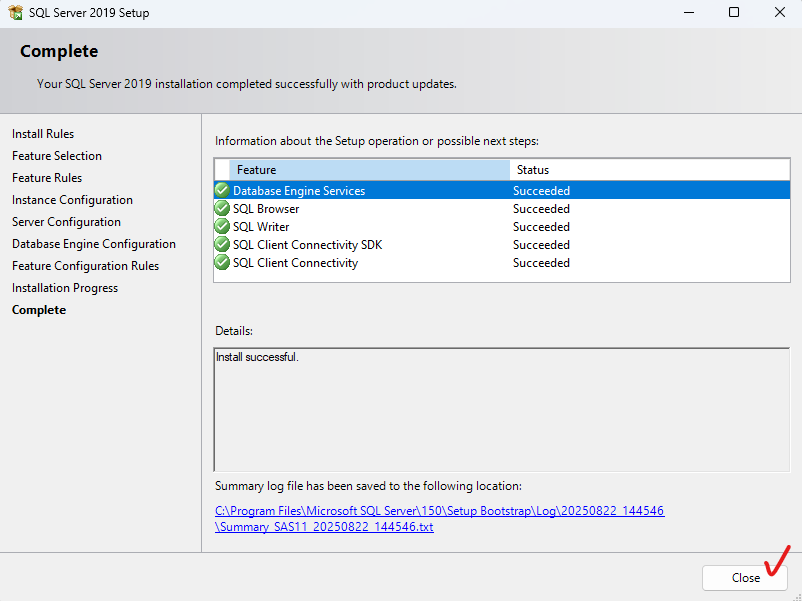Maximize the SQL Server Setup window
The height and width of the screenshot is (601, 802).
(x=734, y=12)
